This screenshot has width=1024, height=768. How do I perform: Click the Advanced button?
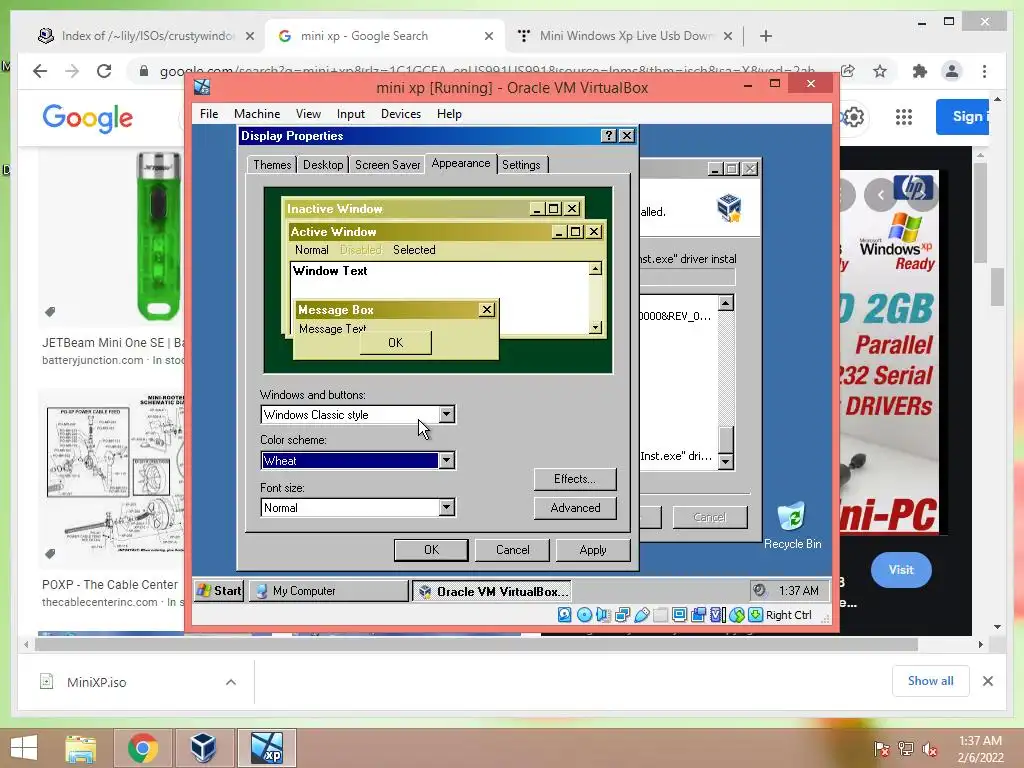coord(575,507)
